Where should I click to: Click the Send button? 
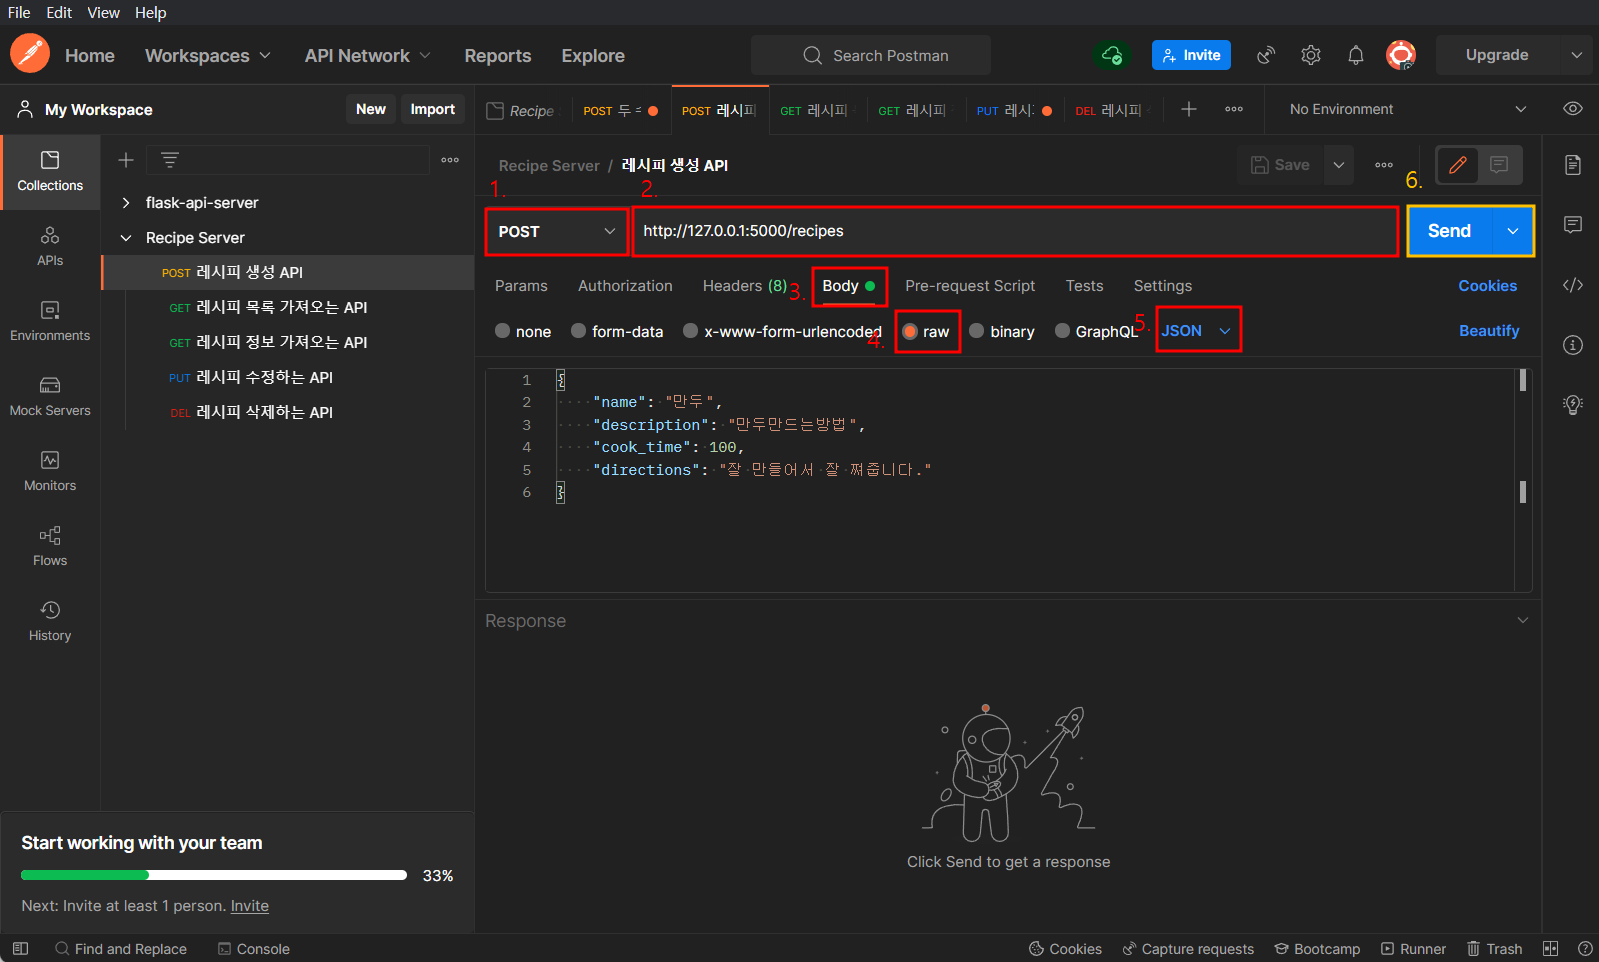pyautogui.click(x=1449, y=231)
